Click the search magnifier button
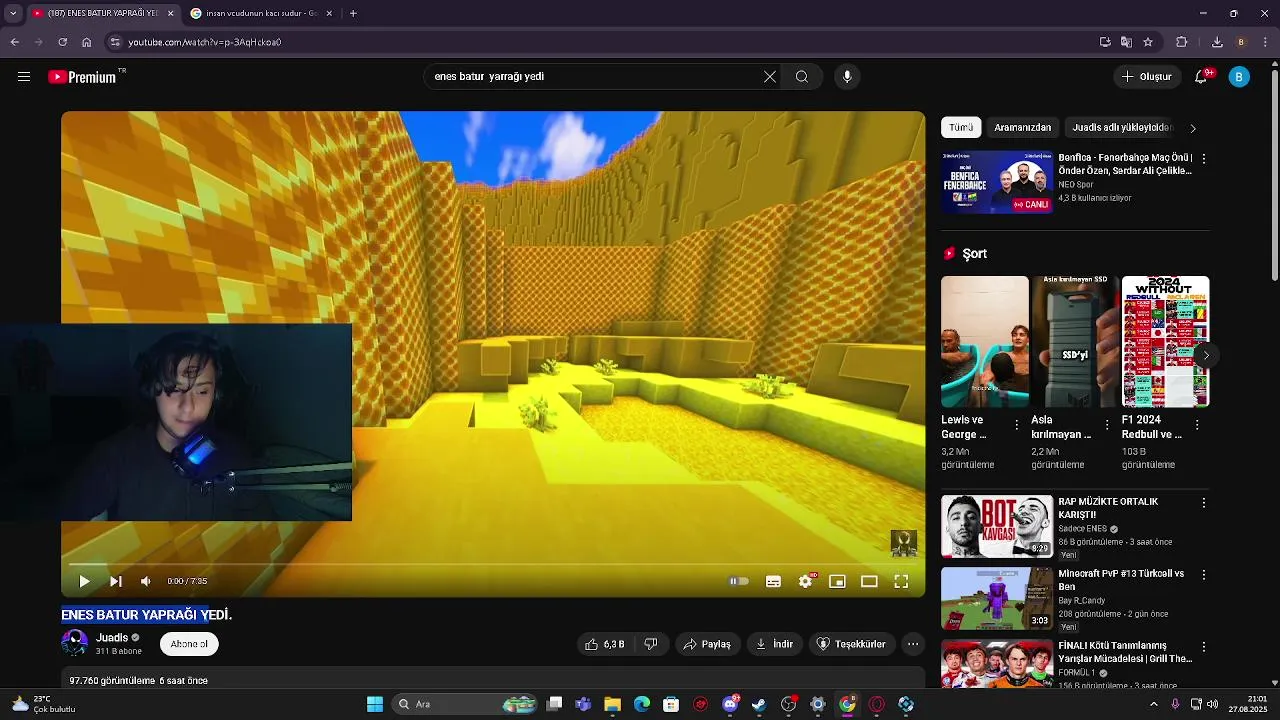 click(x=802, y=77)
